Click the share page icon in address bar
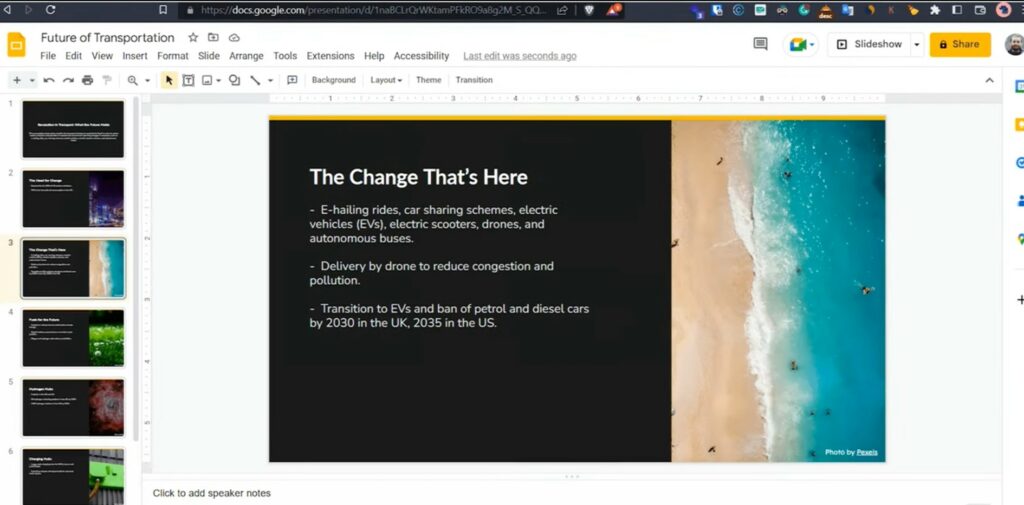Image resolution: width=1024 pixels, height=505 pixels. coord(562,10)
